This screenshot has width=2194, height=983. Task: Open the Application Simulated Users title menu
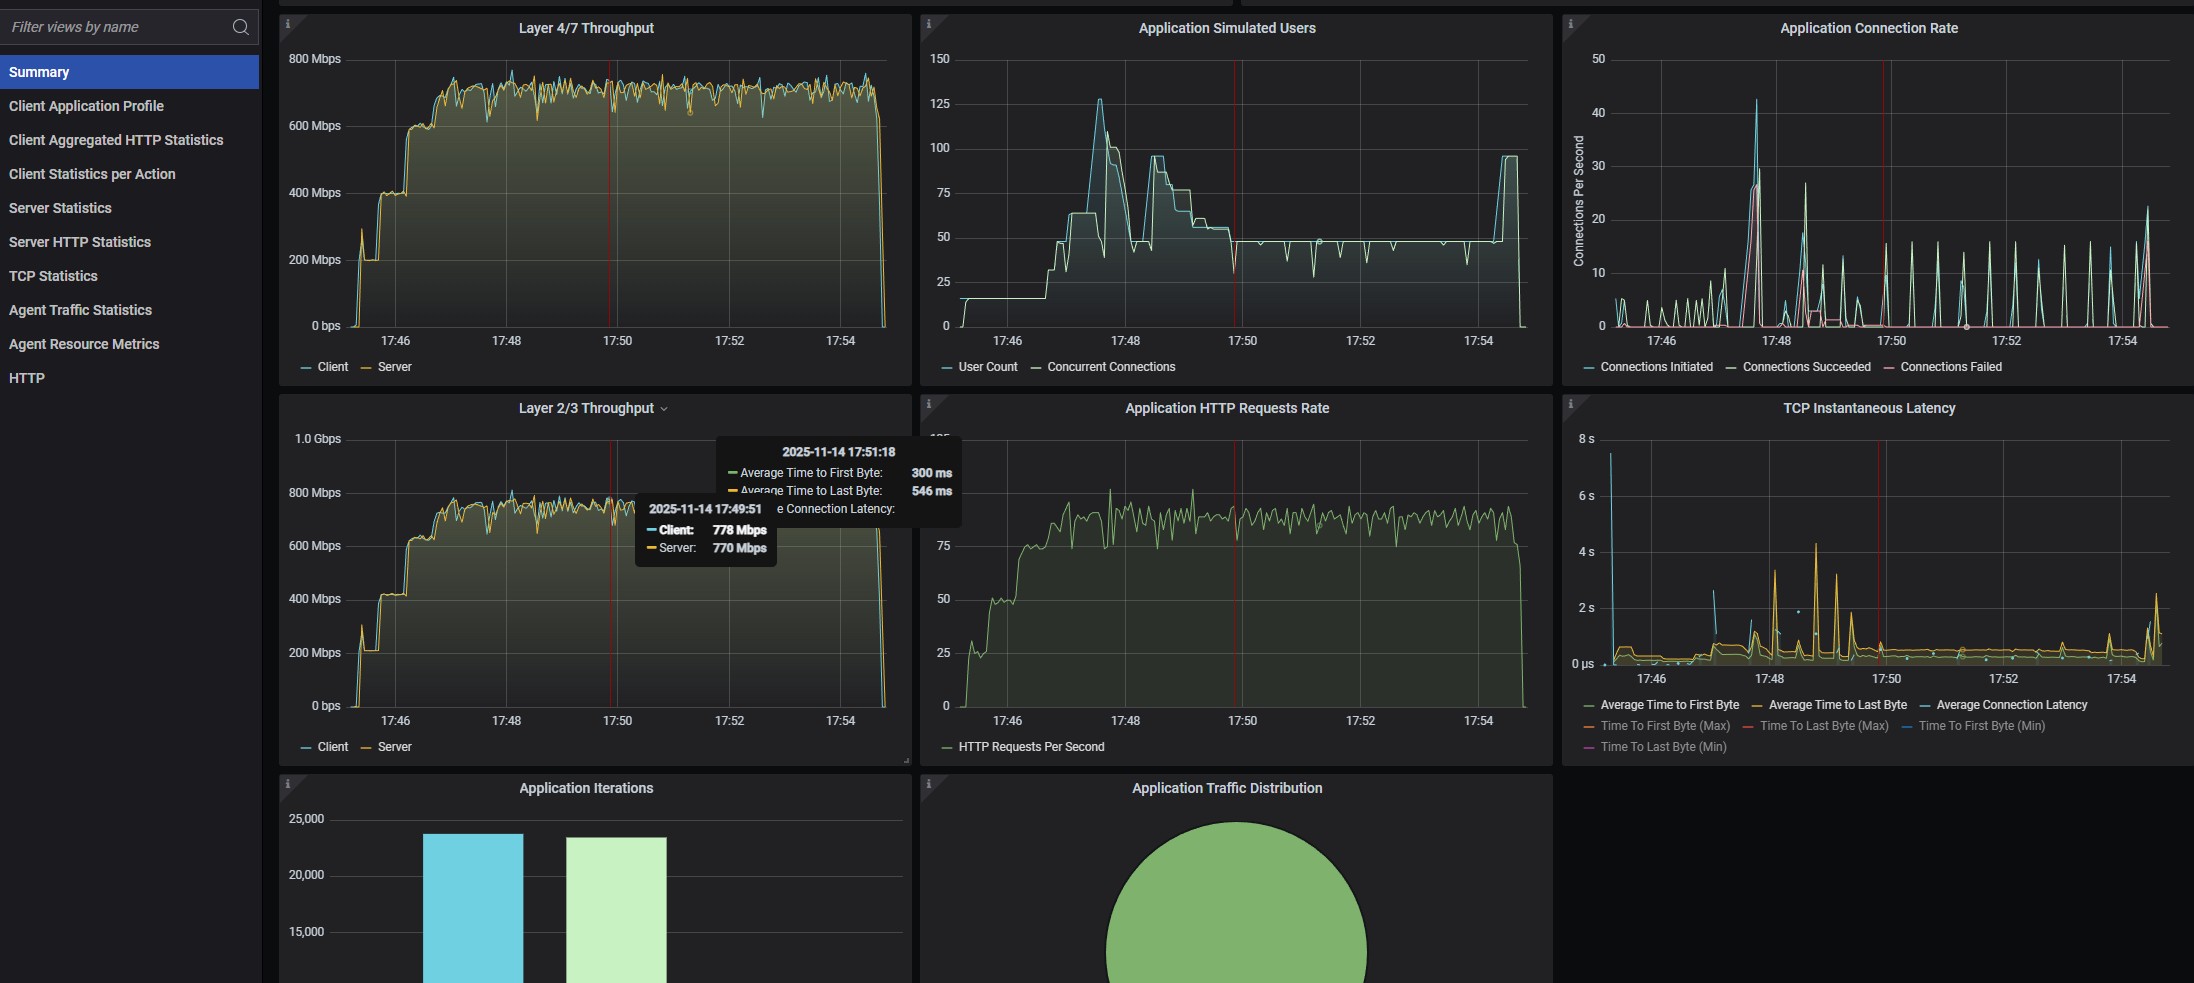(1226, 28)
